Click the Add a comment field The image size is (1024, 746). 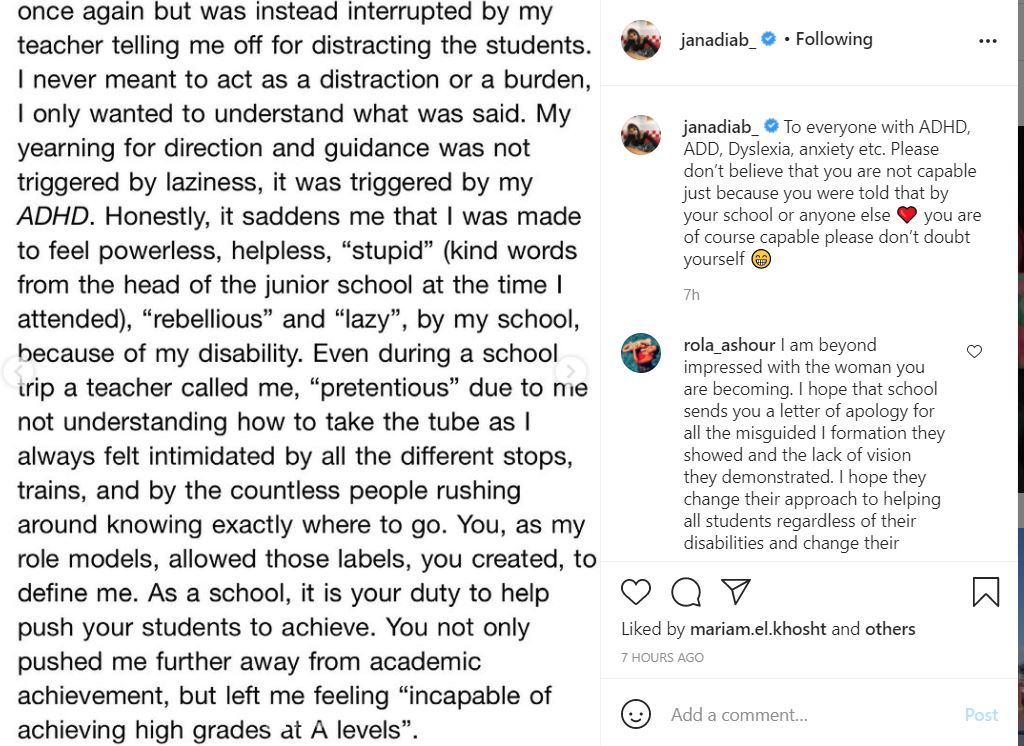pyautogui.click(x=800, y=714)
